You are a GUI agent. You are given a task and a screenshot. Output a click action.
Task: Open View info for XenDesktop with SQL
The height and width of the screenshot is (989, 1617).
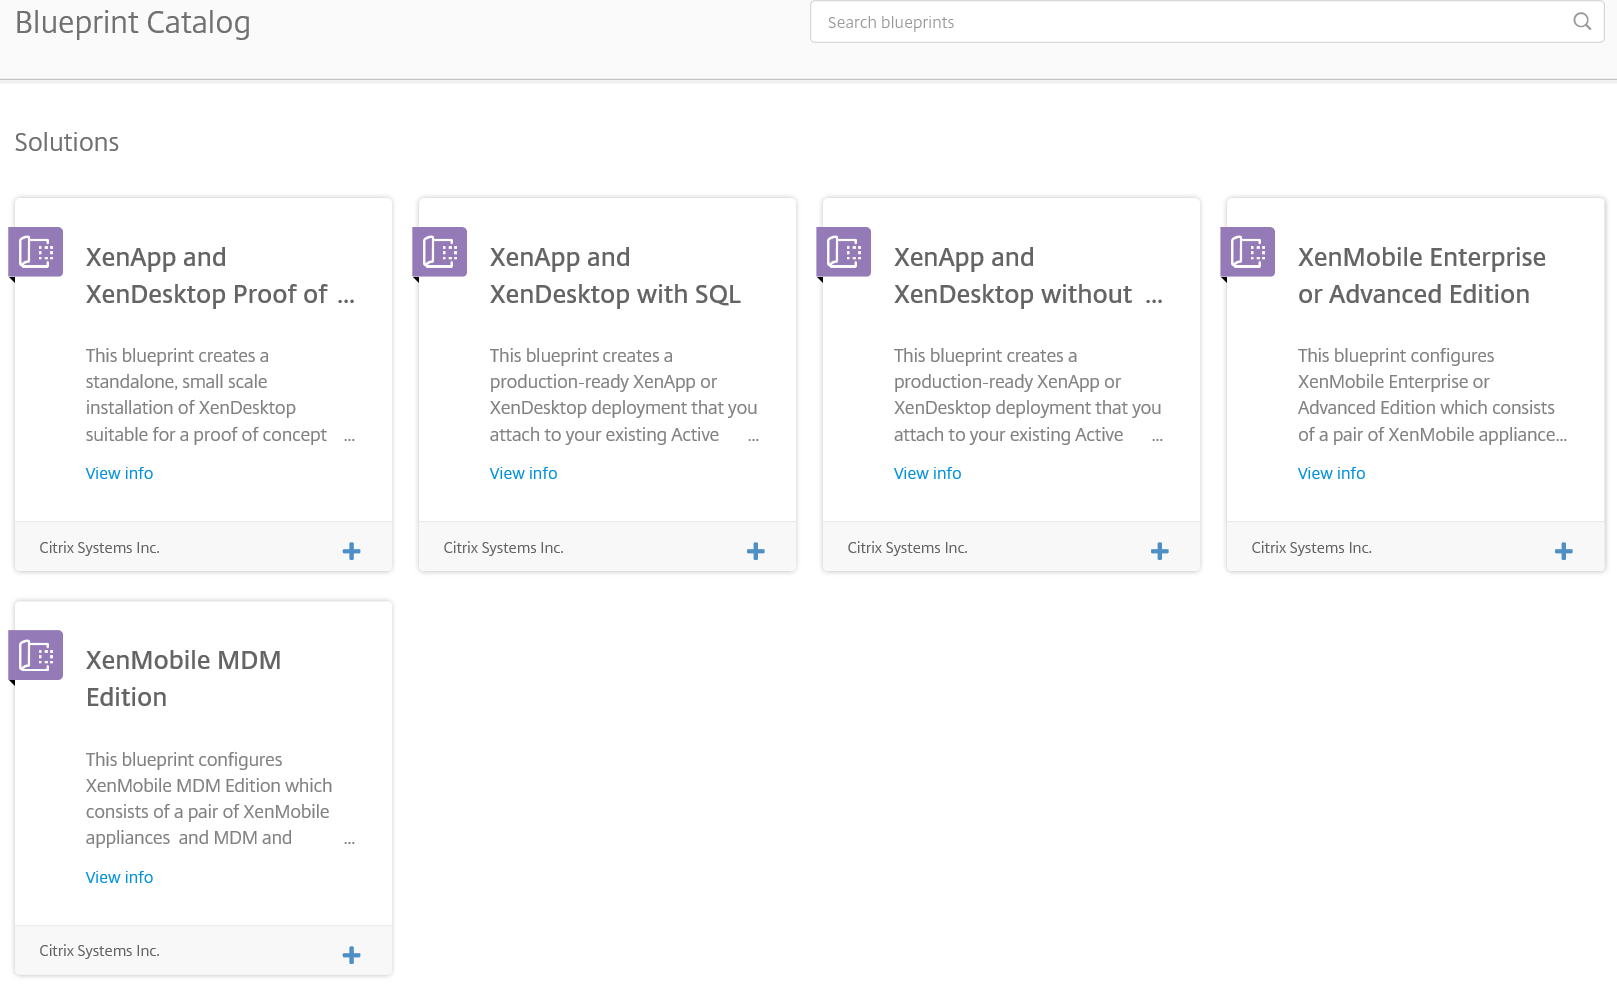point(523,474)
